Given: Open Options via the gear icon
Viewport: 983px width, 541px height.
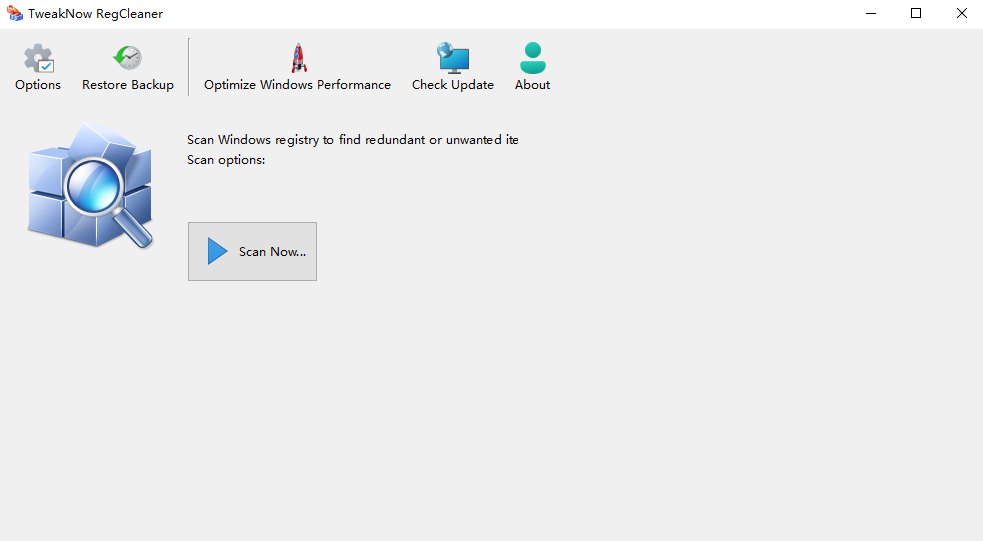Looking at the screenshot, I should click(x=38, y=58).
